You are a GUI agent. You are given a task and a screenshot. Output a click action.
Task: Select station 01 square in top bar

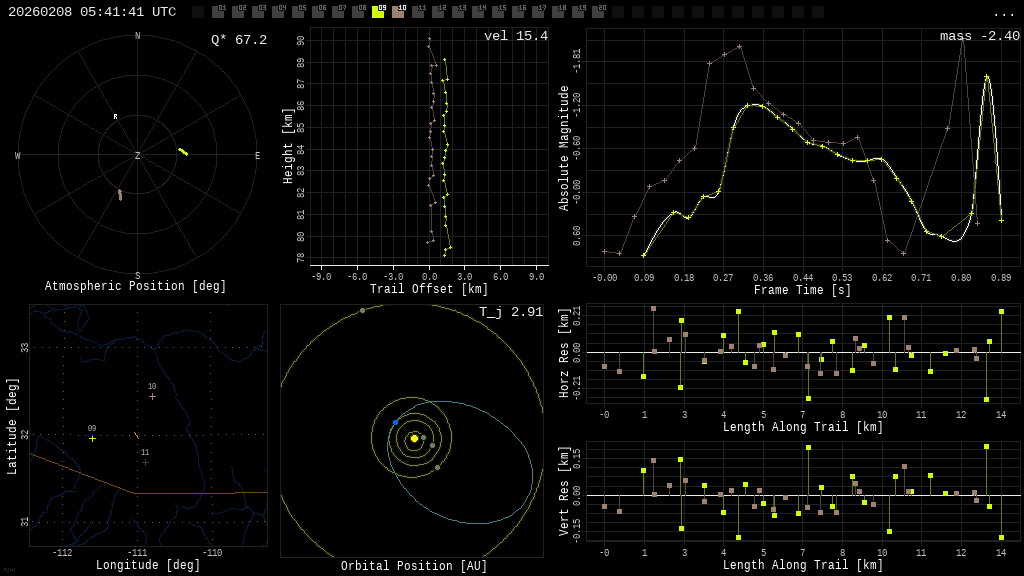[218, 12]
